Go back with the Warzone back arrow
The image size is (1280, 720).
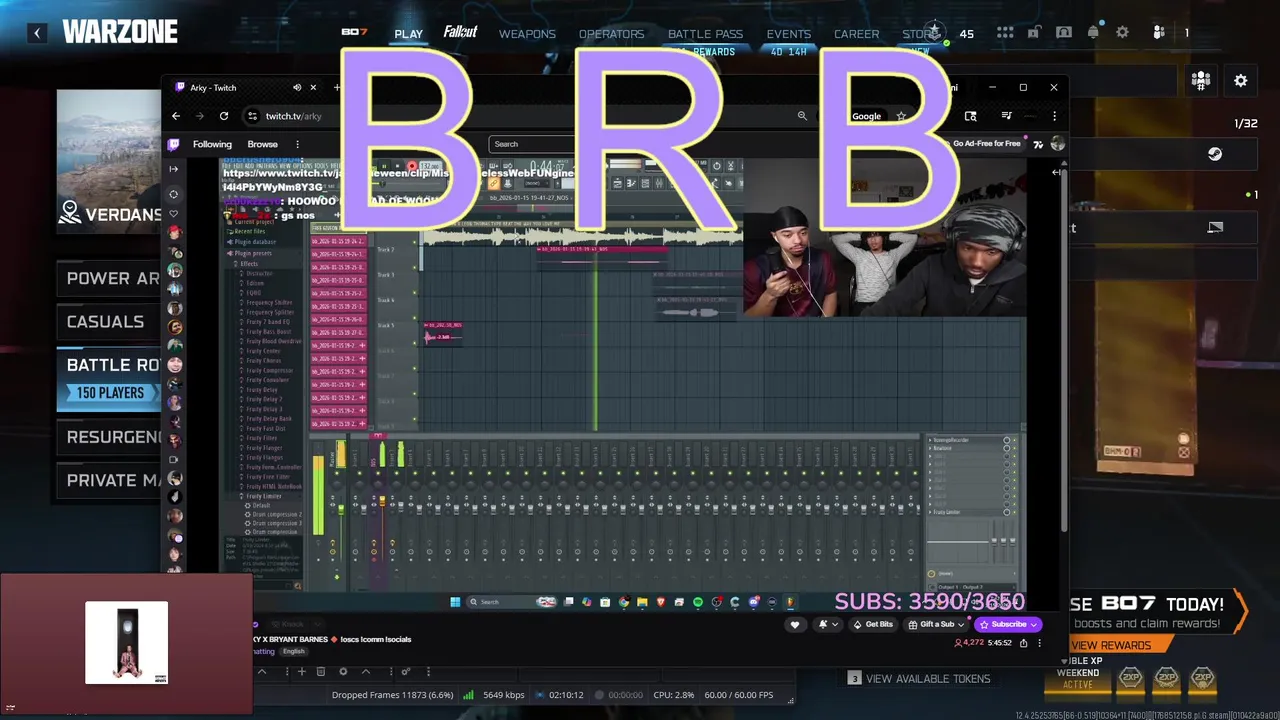click(x=37, y=33)
